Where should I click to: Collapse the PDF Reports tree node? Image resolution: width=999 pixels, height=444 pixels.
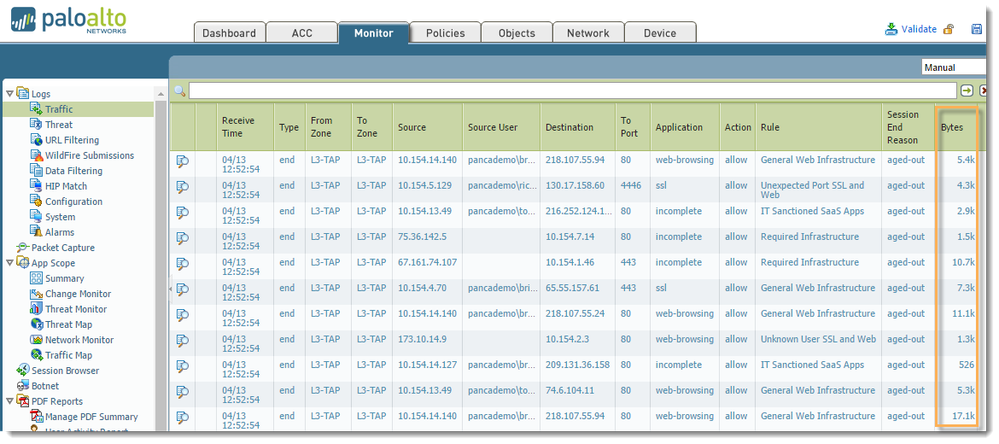pos(10,401)
